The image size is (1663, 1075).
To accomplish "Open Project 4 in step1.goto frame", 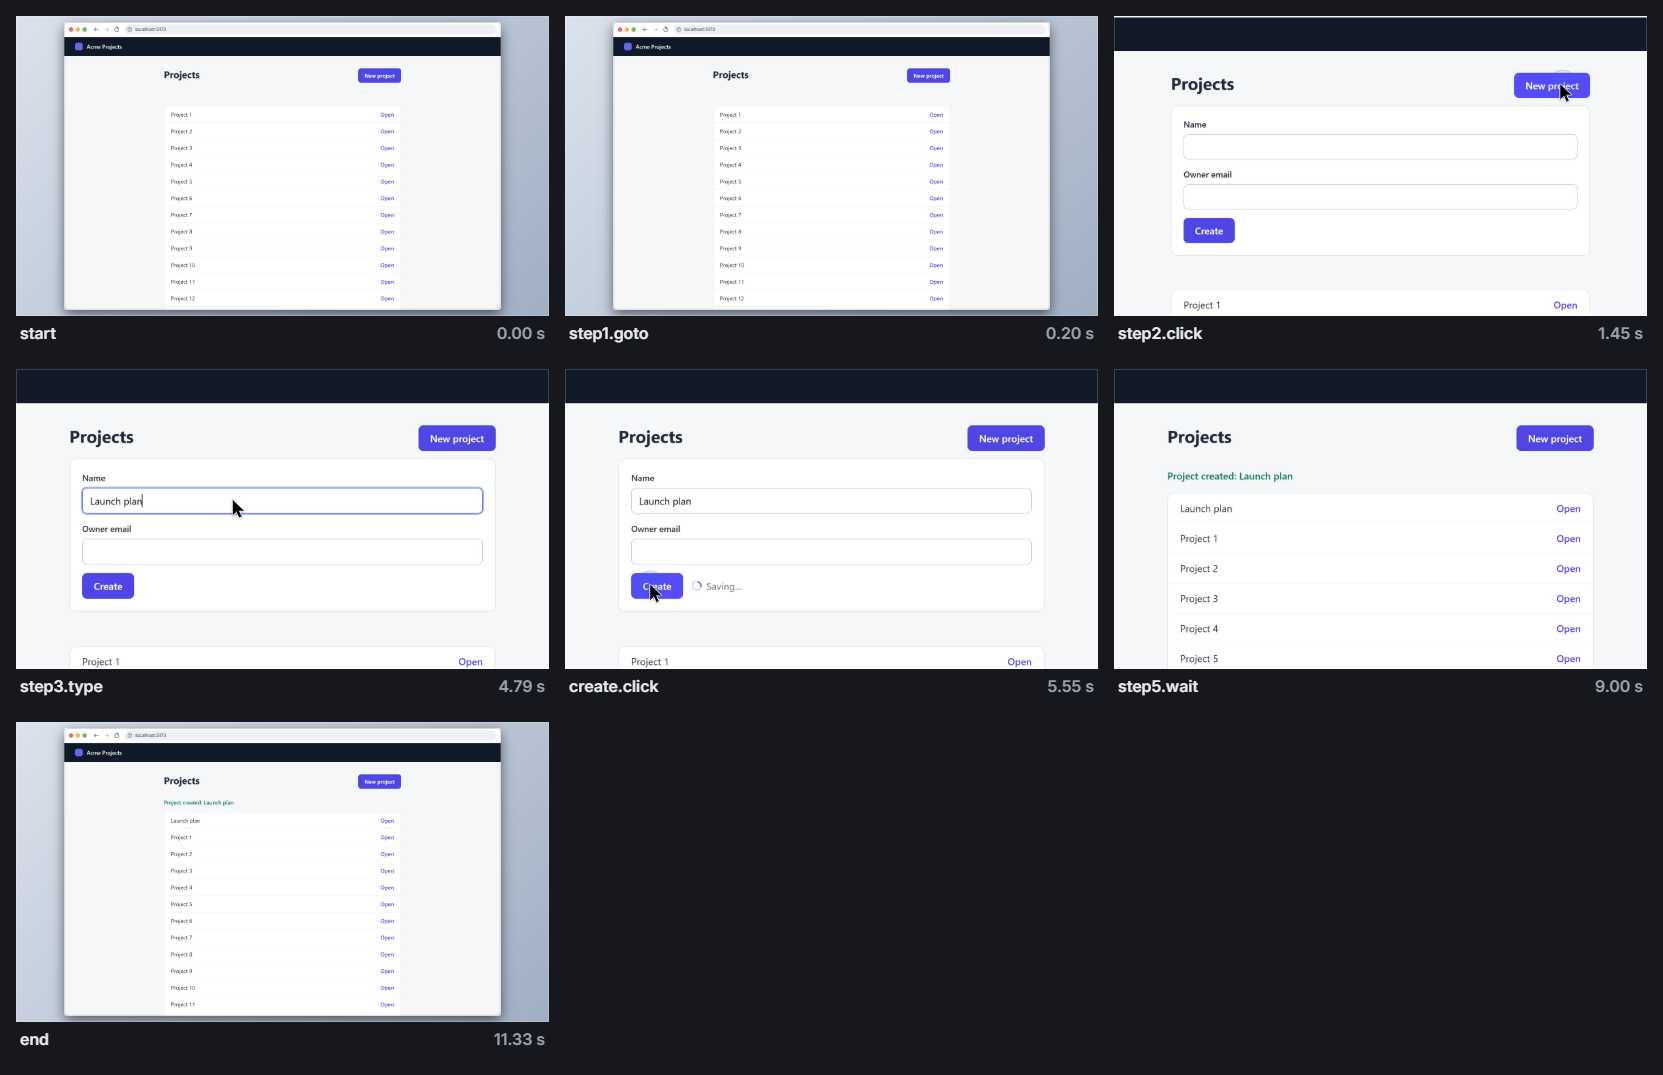I will [936, 165].
